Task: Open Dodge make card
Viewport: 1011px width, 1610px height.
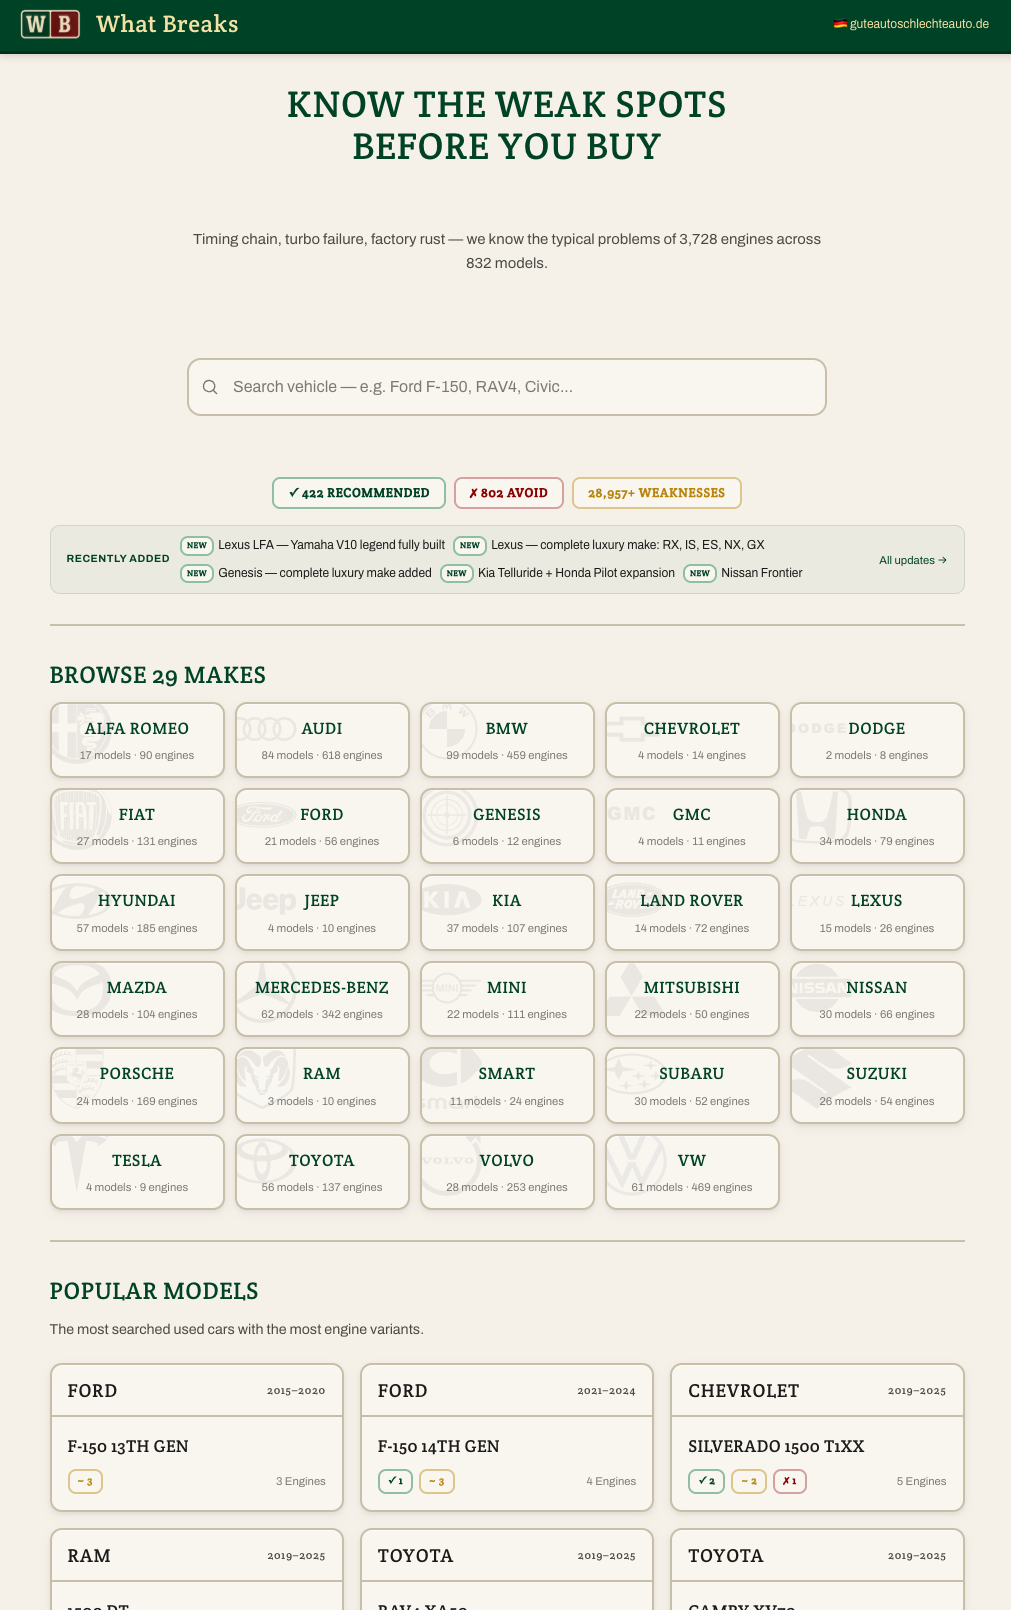Action: [x=877, y=740]
